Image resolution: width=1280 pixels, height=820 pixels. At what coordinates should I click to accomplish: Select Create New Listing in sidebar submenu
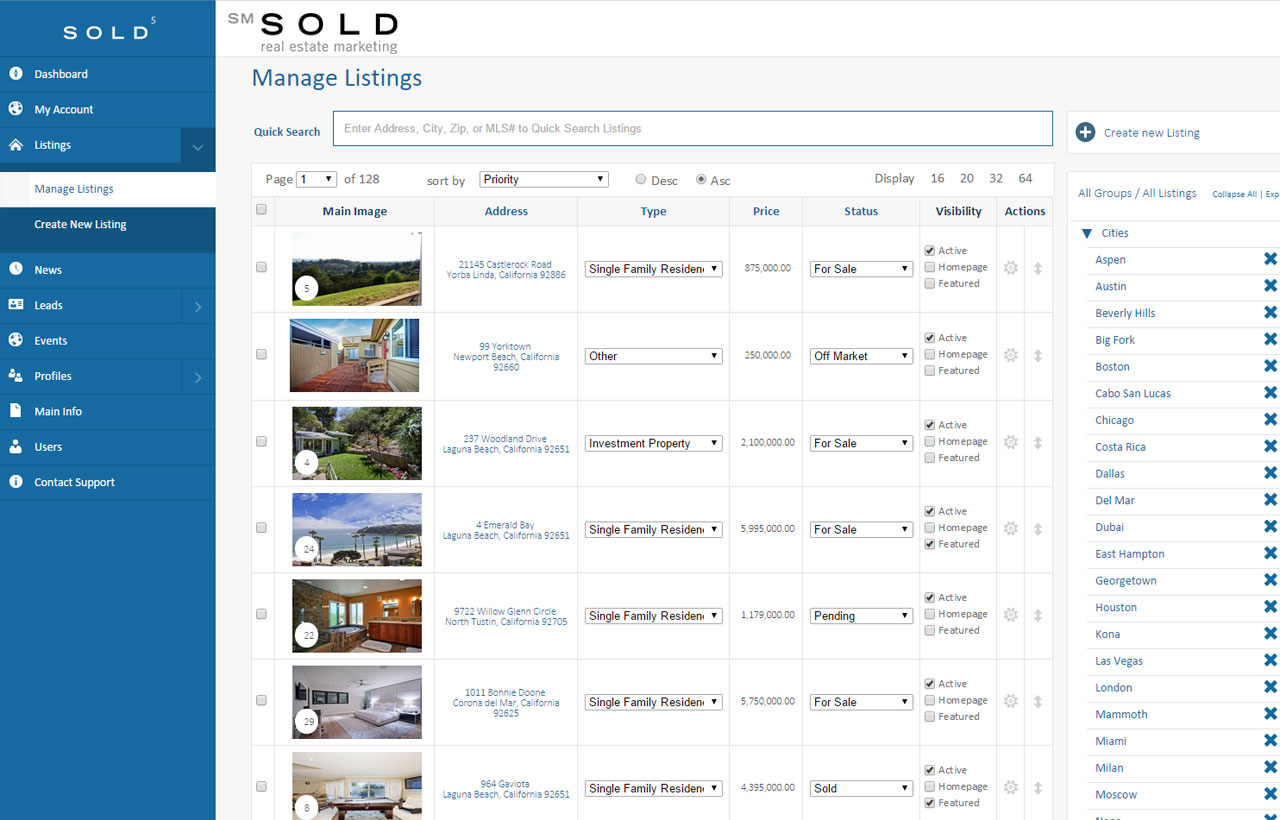[x=80, y=224]
